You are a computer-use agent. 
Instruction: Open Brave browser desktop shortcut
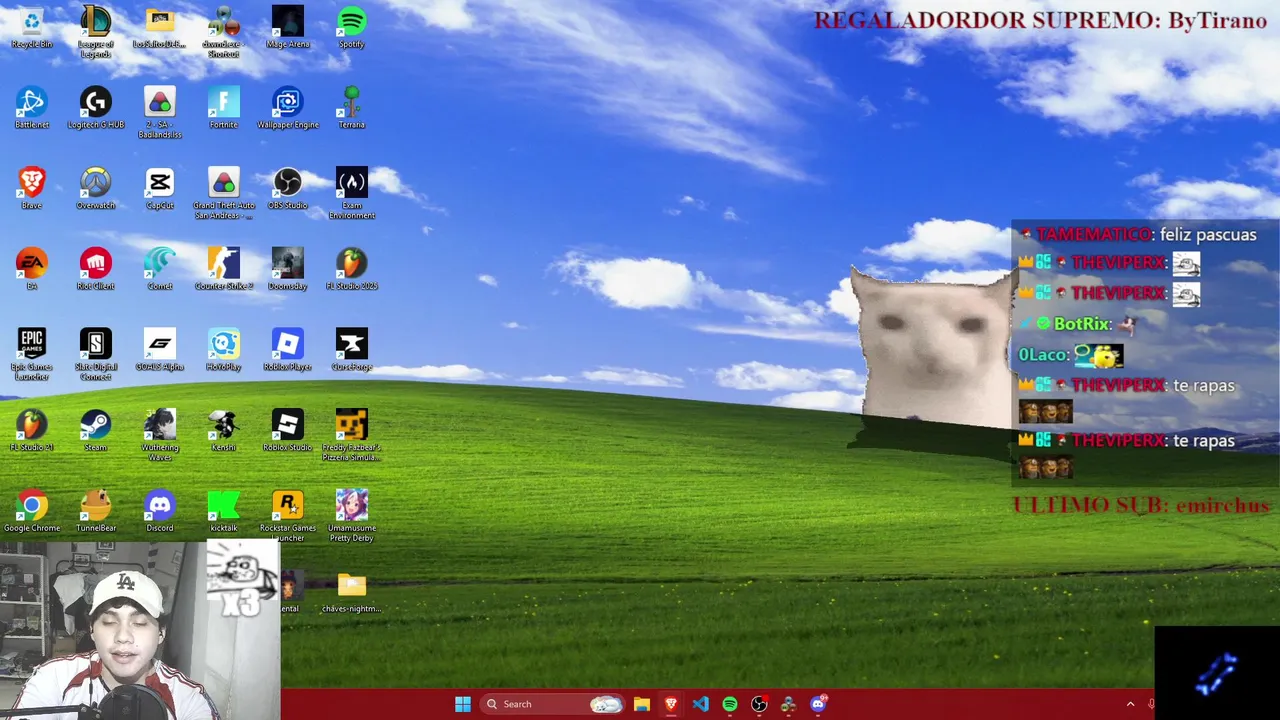32,189
